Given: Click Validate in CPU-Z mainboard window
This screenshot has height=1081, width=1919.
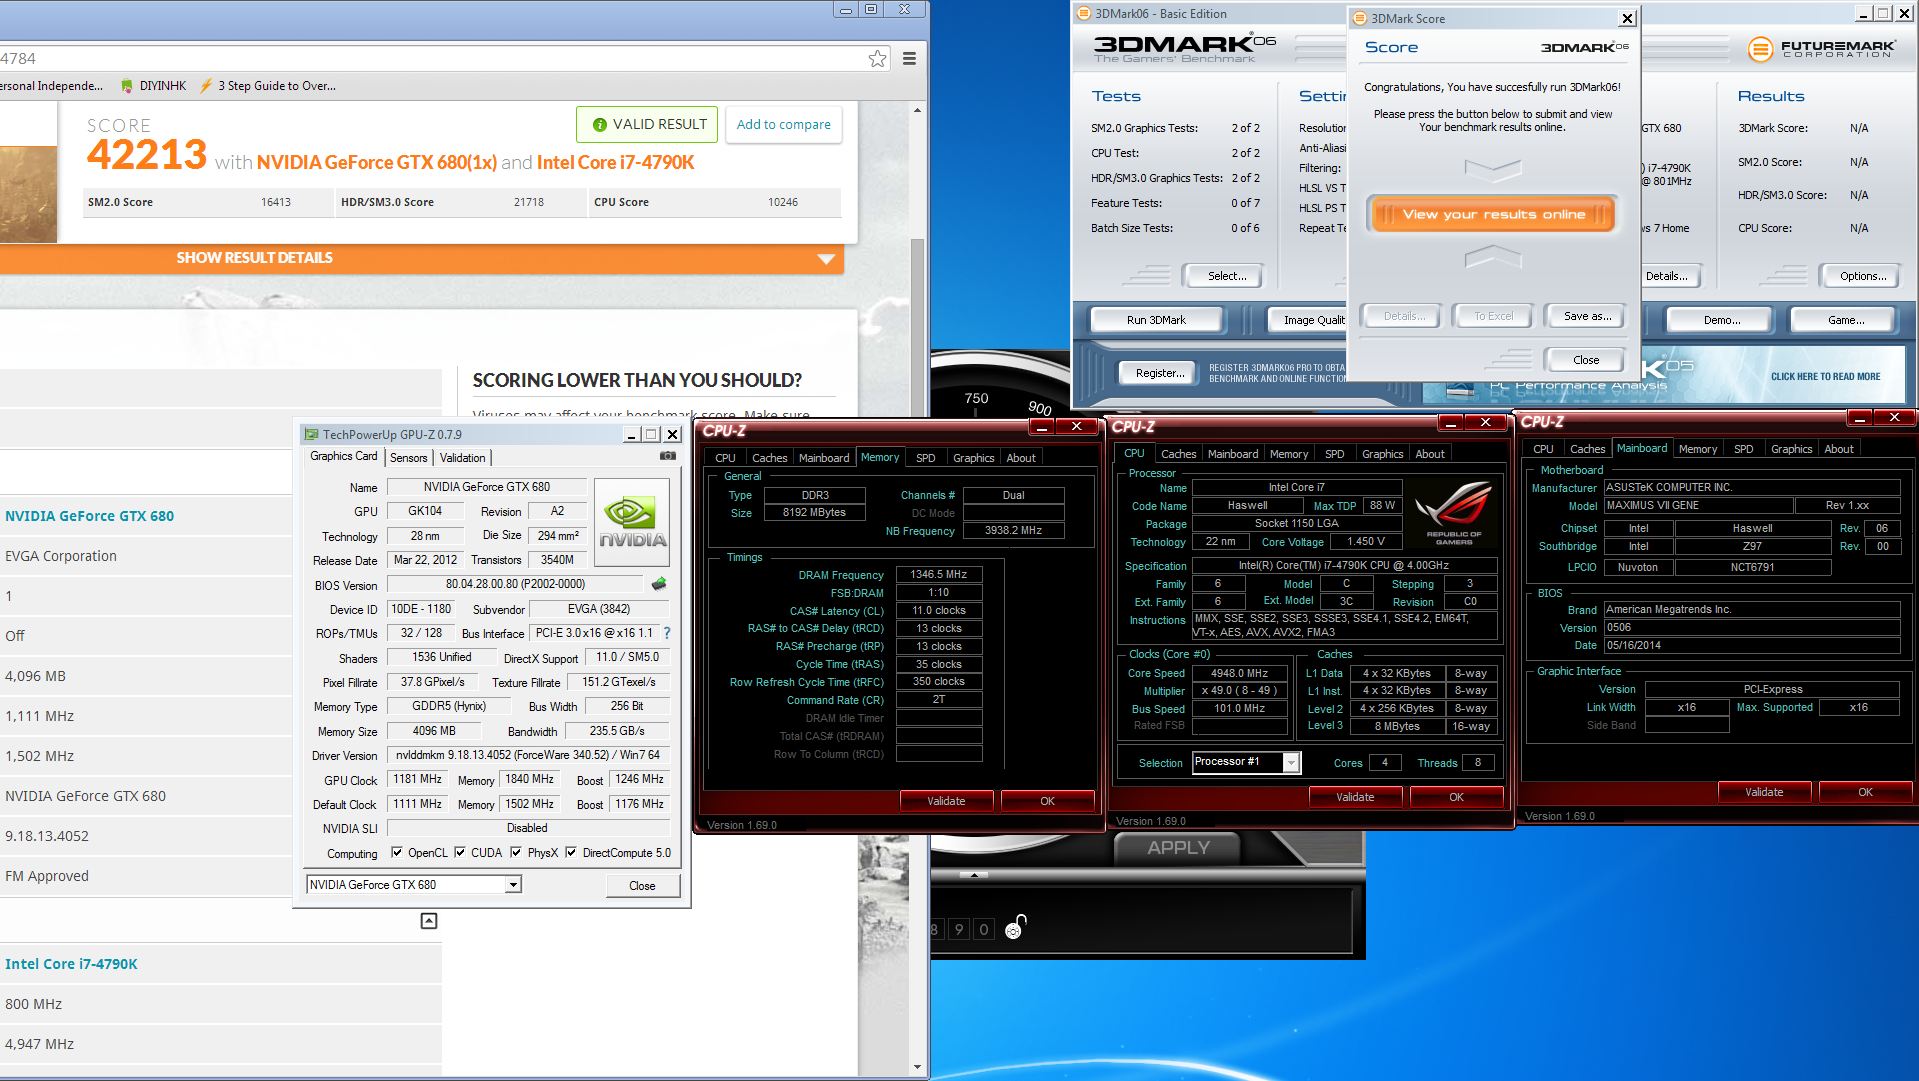Looking at the screenshot, I should coord(1764,792).
